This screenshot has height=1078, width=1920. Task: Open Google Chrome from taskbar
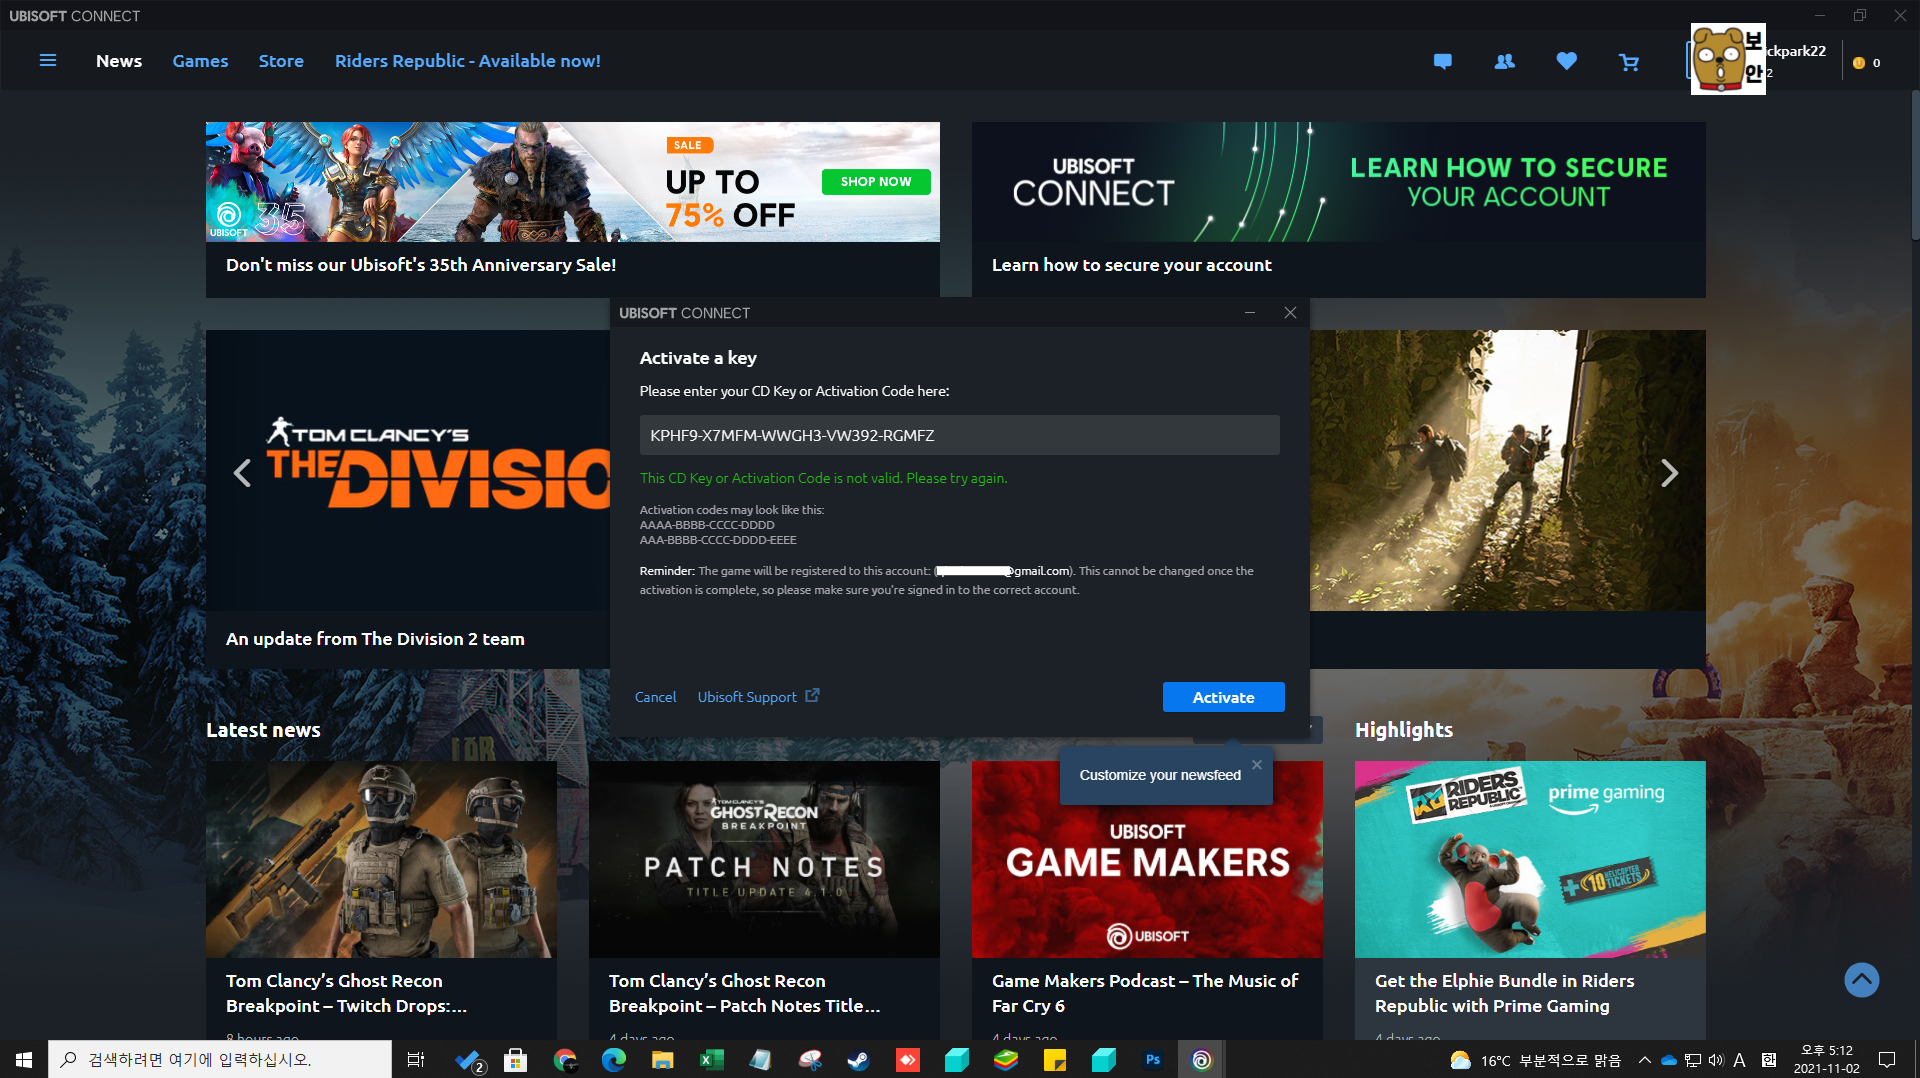click(565, 1059)
